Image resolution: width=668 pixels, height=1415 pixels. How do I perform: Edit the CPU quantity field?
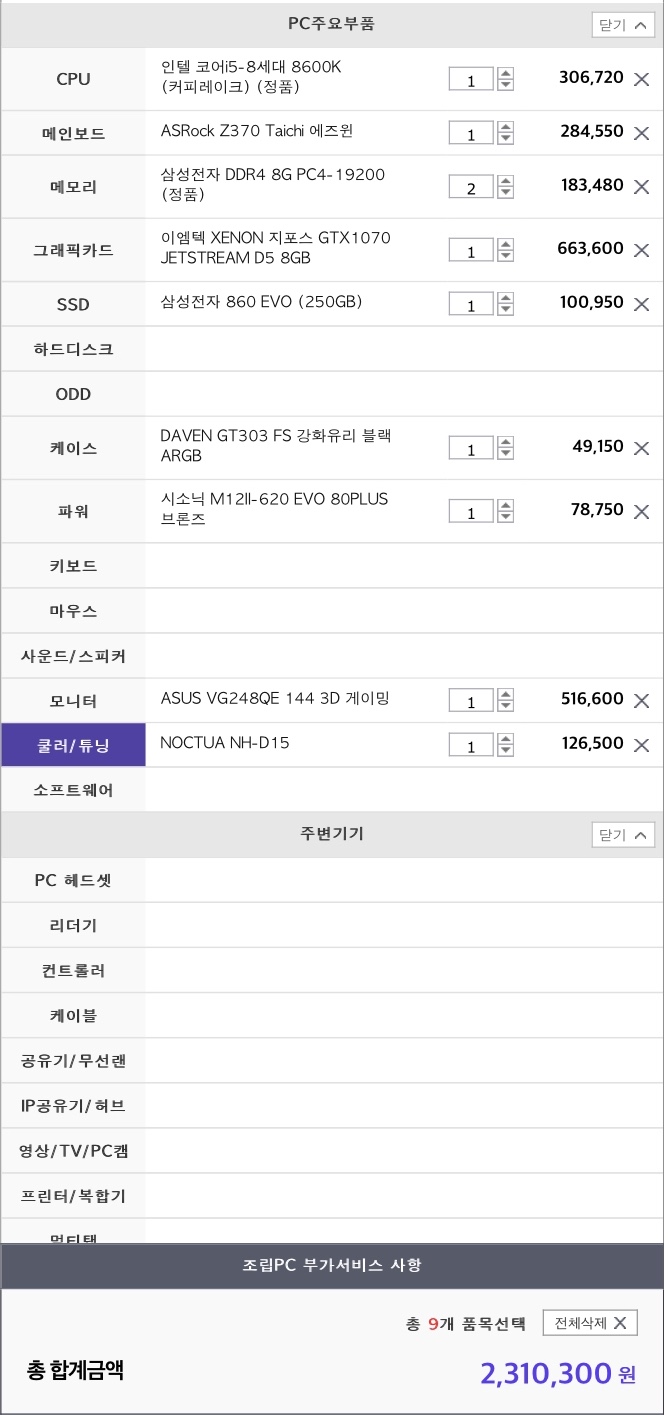(471, 80)
